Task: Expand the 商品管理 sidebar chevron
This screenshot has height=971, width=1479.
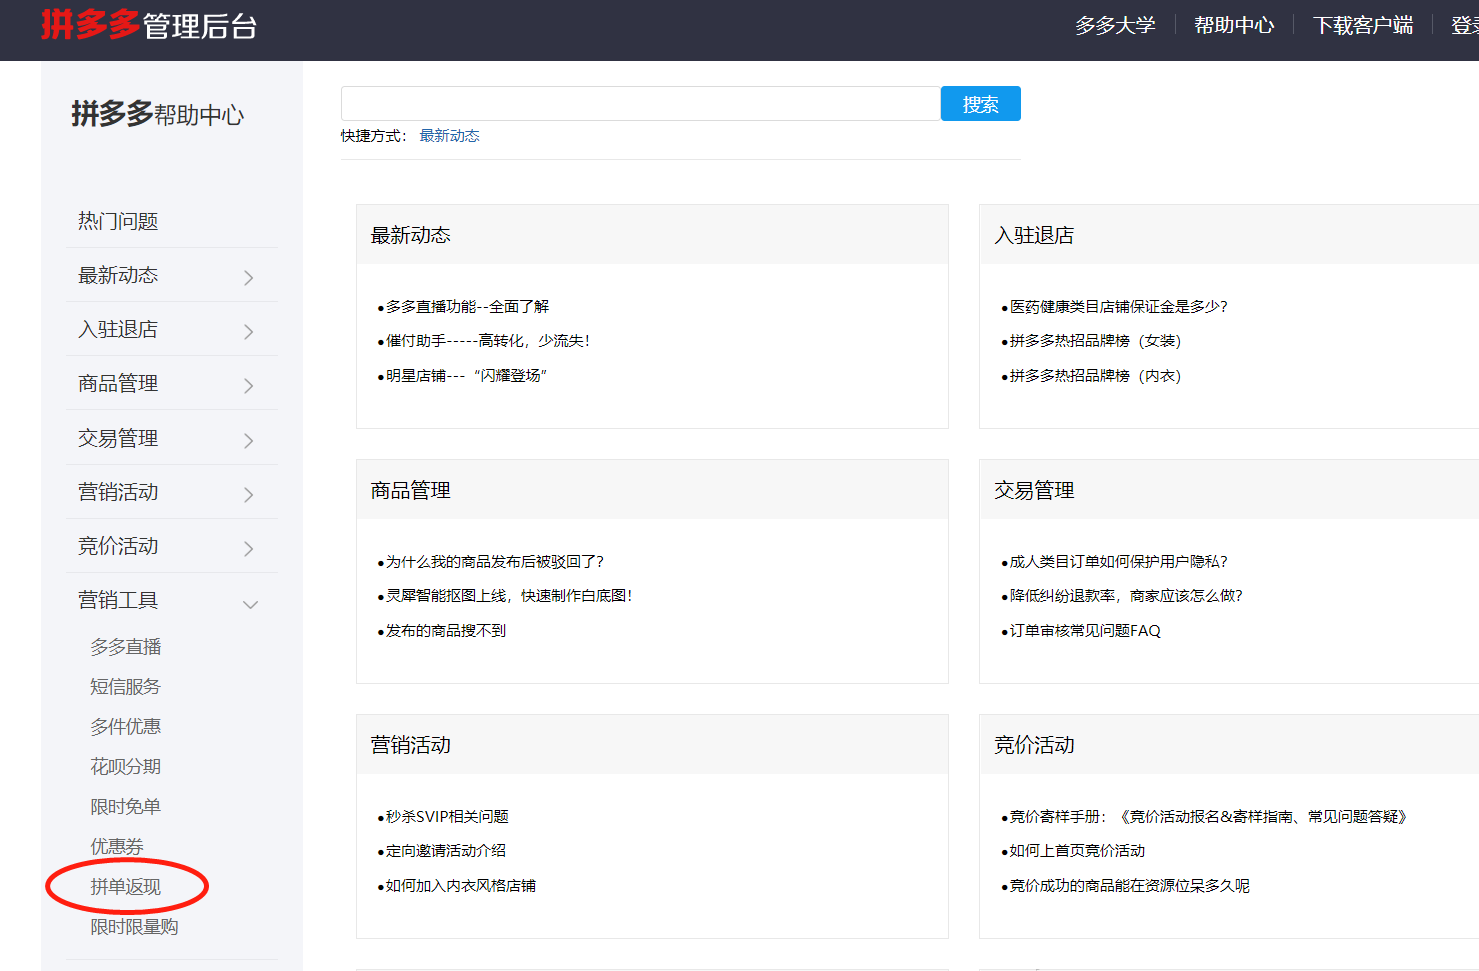Action: click(249, 385)
